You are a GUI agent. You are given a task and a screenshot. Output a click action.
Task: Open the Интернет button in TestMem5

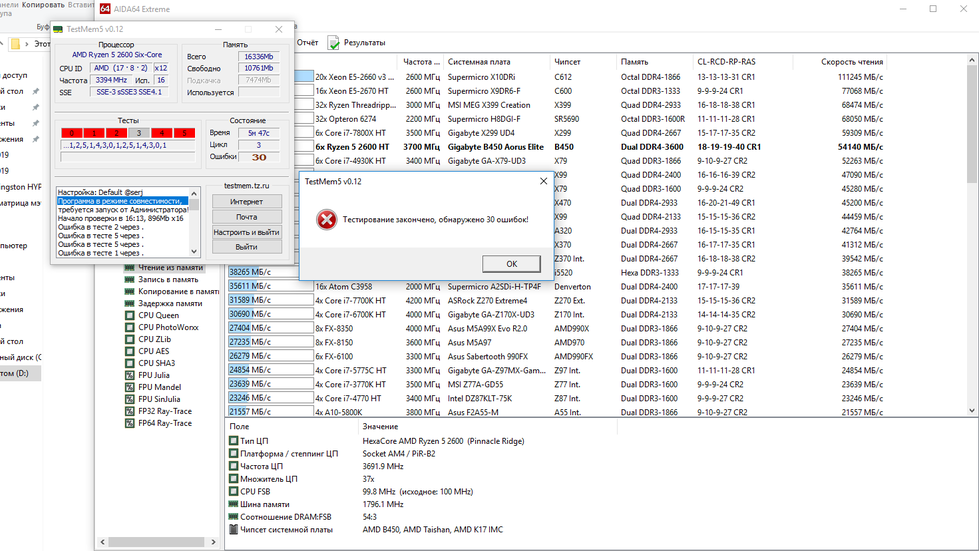coord(247,202)
